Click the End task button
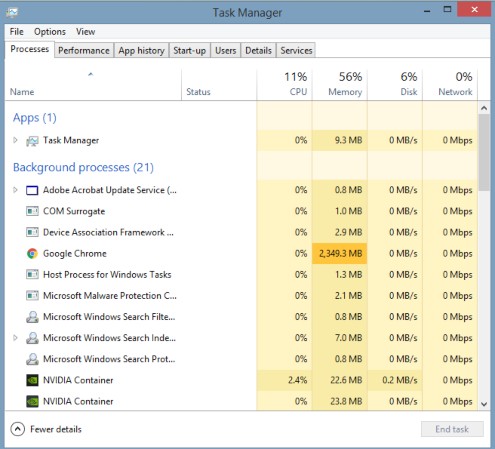 (x=452, y=429)
